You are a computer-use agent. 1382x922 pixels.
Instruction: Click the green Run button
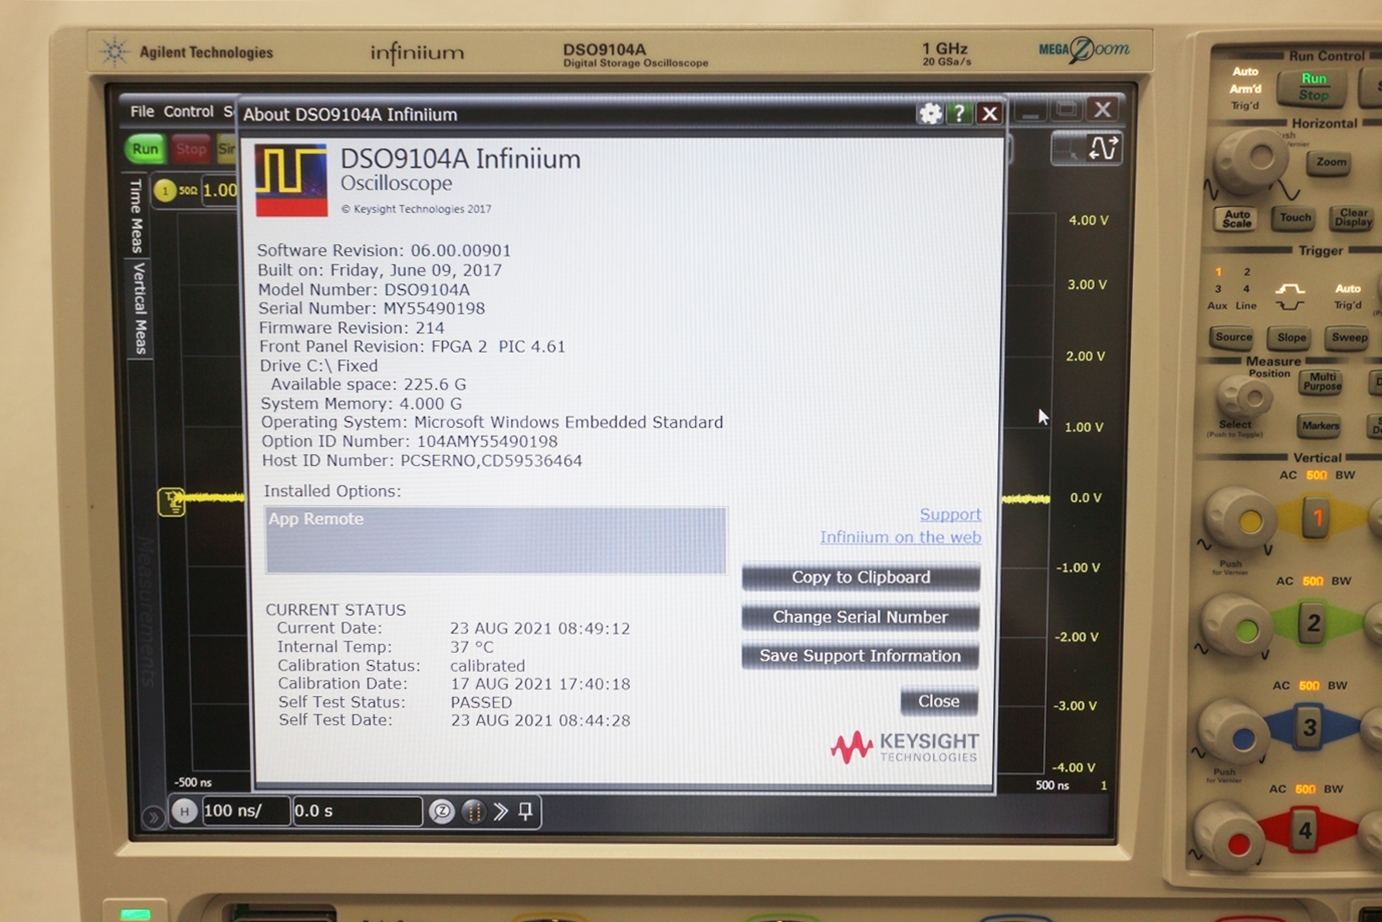tap(145, 149)
